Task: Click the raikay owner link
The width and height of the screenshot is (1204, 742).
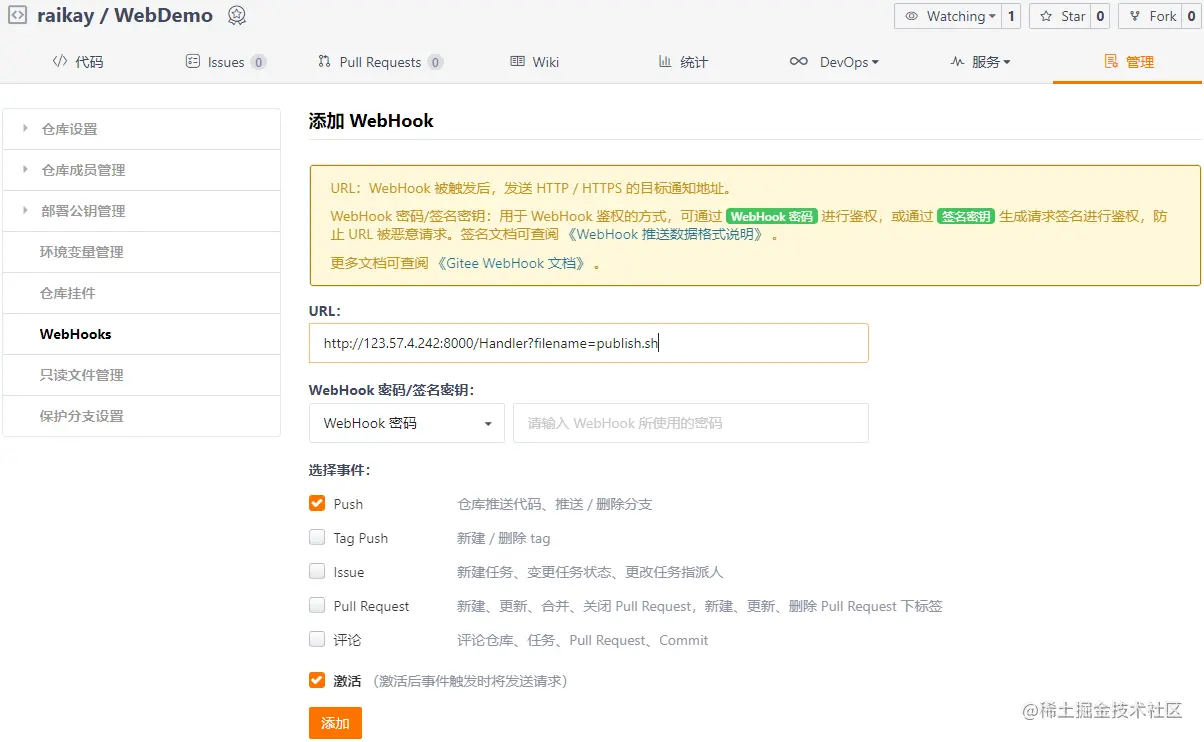Action: (x=66, y=15)
